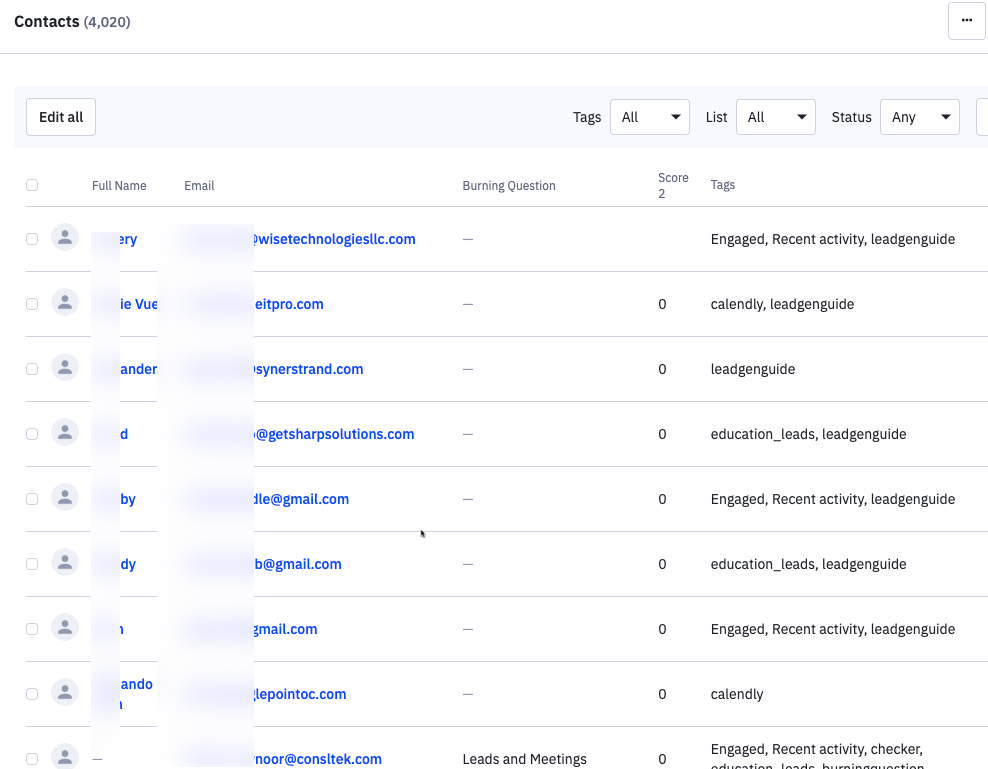Click avatar icon for dle@gmail.com contact
This screenshot has height=769, width=988.
point(65,497)
